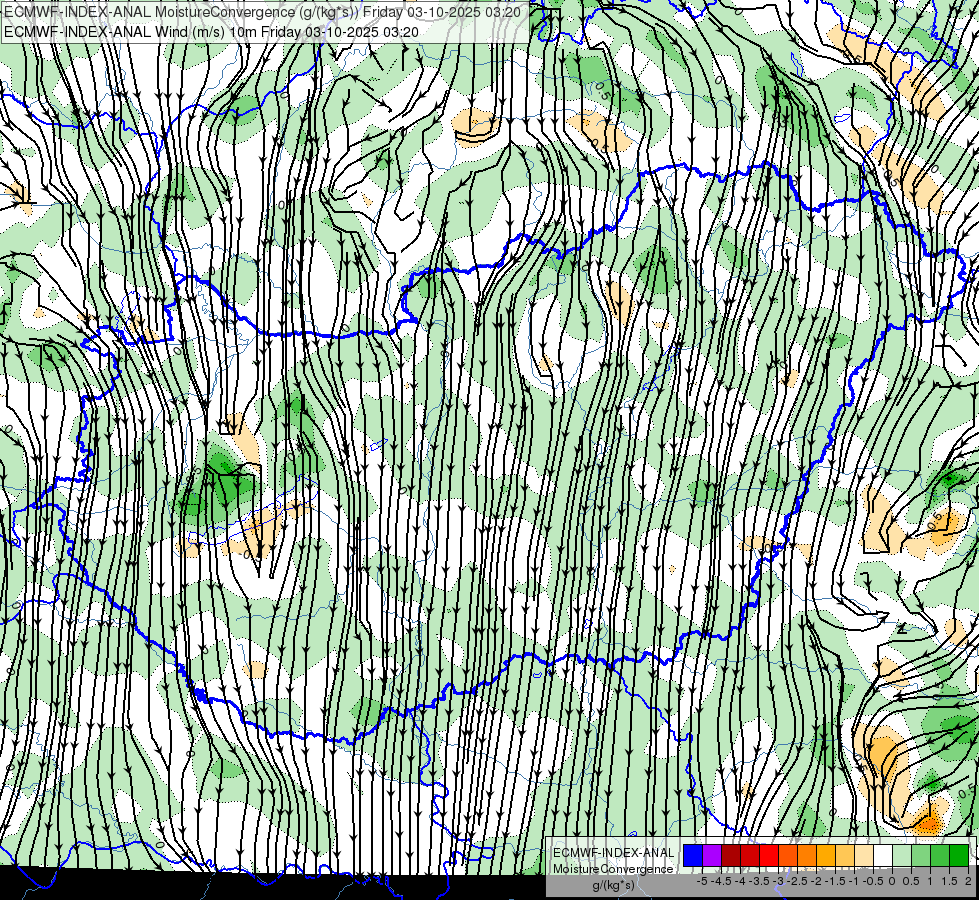Viewport: 979px width, 900px height.
Task: Select the light orange swatch between -1.5 and -1
Action: (845, 855)
